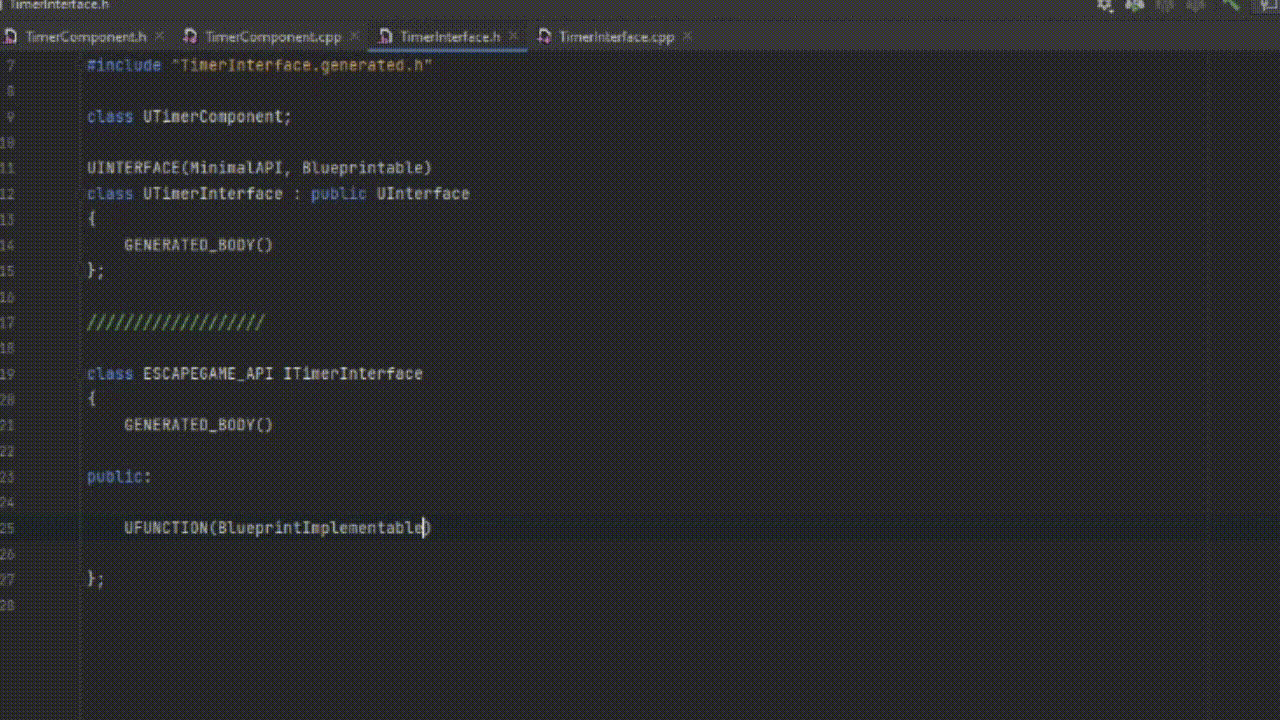
Task: Switch to the TimerComponent.cpp tab
Action: (x=270, y=36)
